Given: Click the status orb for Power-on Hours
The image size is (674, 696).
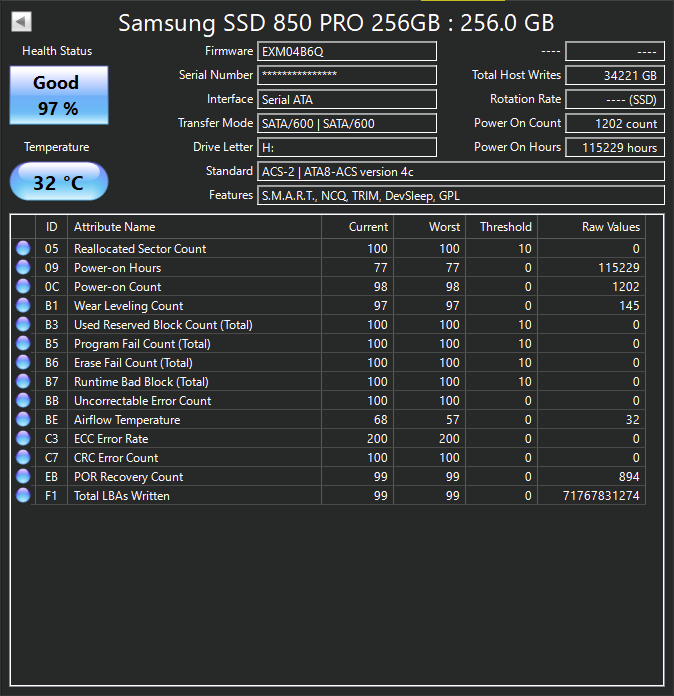Looking at the screenshot, I should point(23,267).
